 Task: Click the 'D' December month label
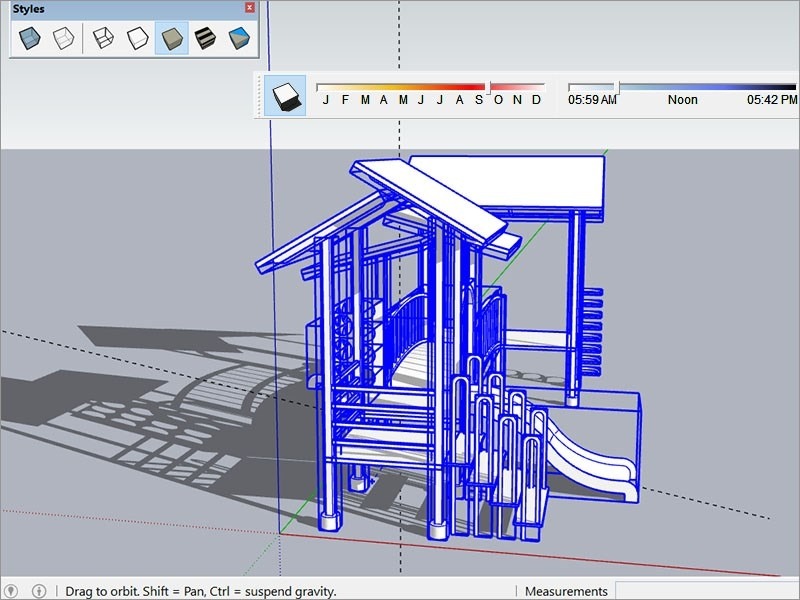(536, 100)
